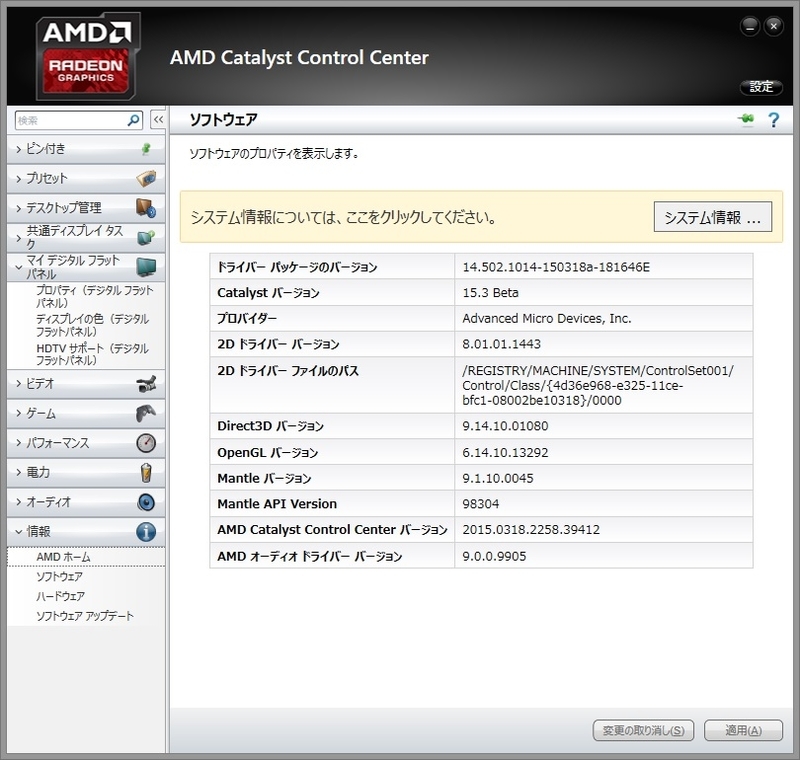Collapse the 情報 section
The width and height of the screenshot is (800, 760).
point(86,531)
